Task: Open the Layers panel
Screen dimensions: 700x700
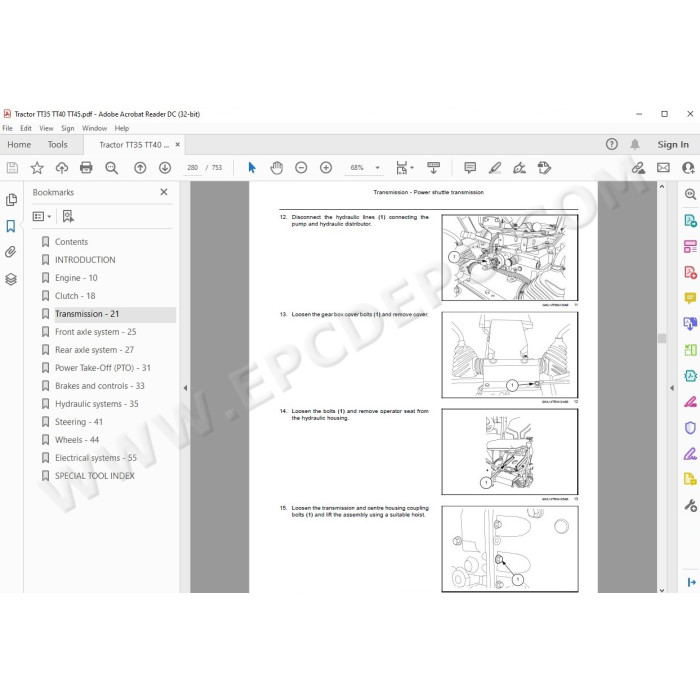Action: 11,279
